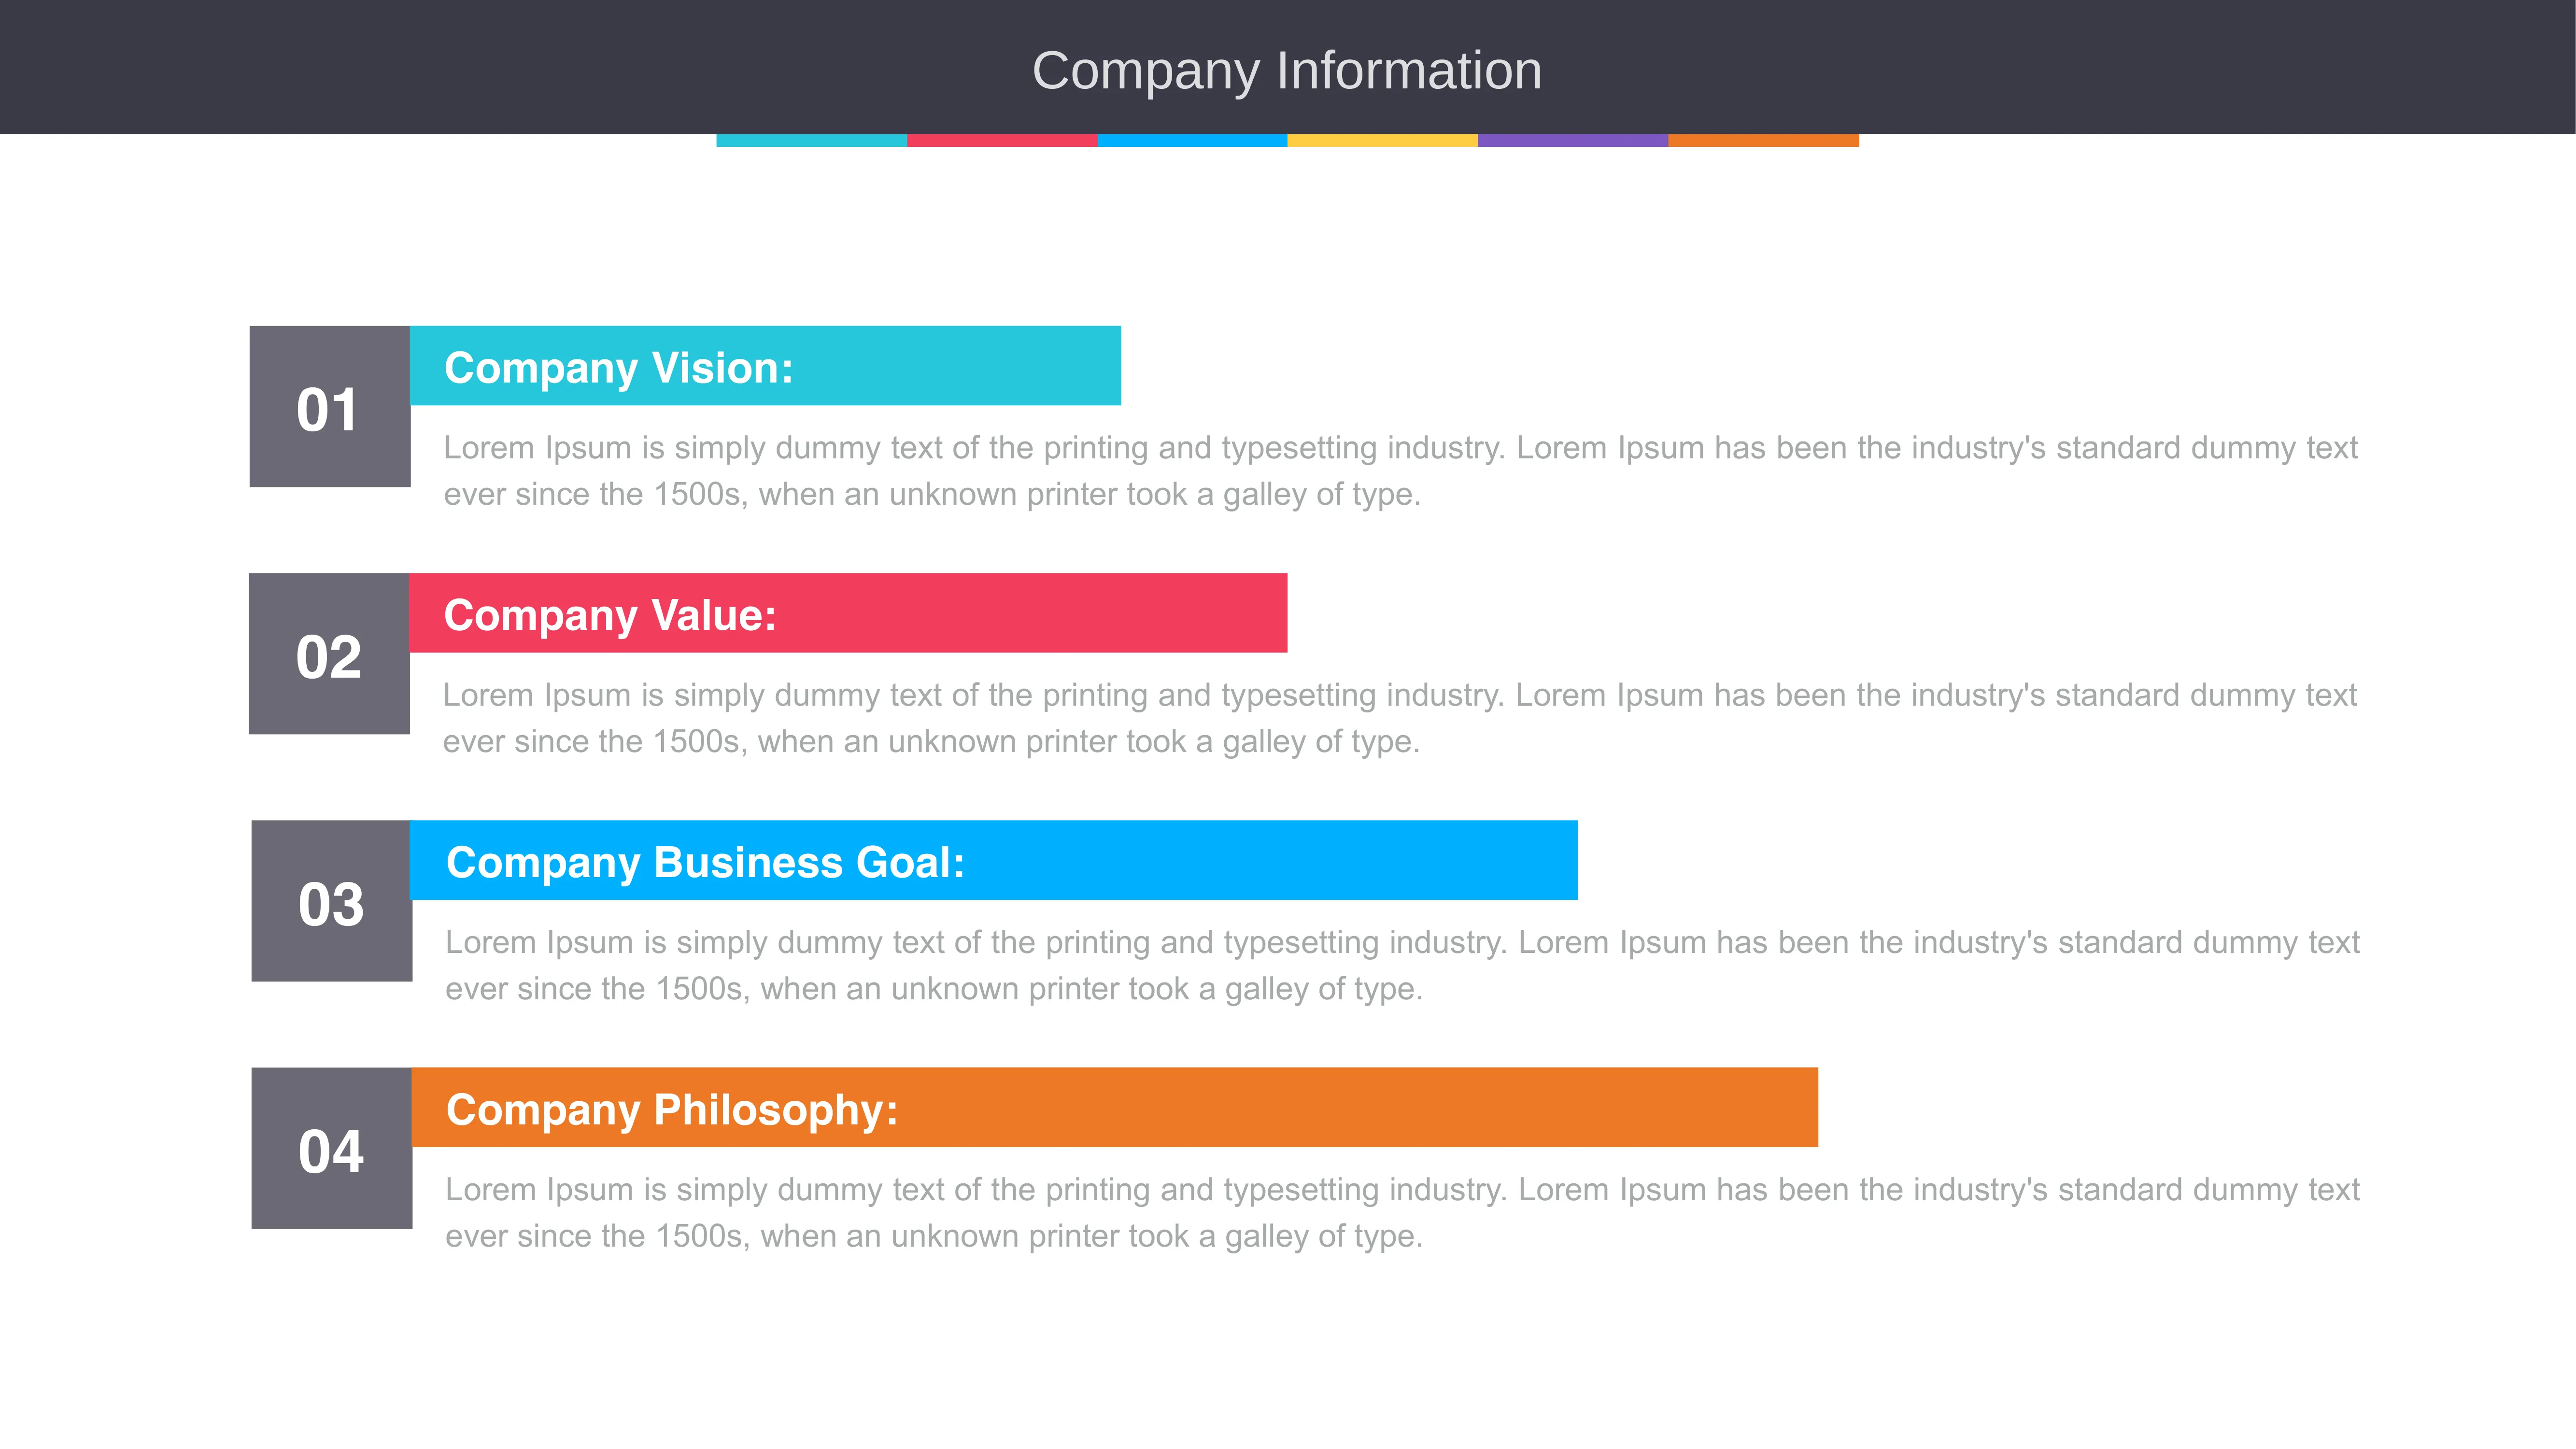This screenshot has height=1449, width=2576.
Task: Click the Company Vision heading bar
Action: [x=765, y=366]
